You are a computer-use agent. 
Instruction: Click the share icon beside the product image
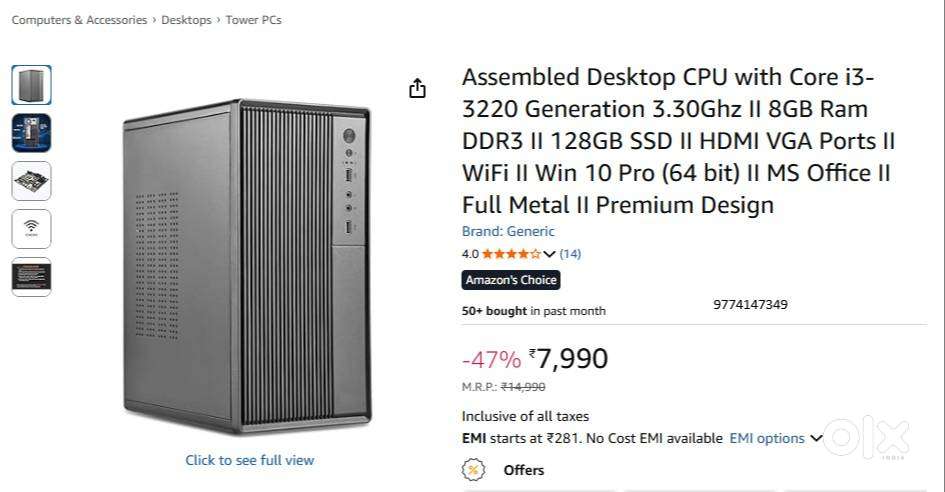pos(418,89)
